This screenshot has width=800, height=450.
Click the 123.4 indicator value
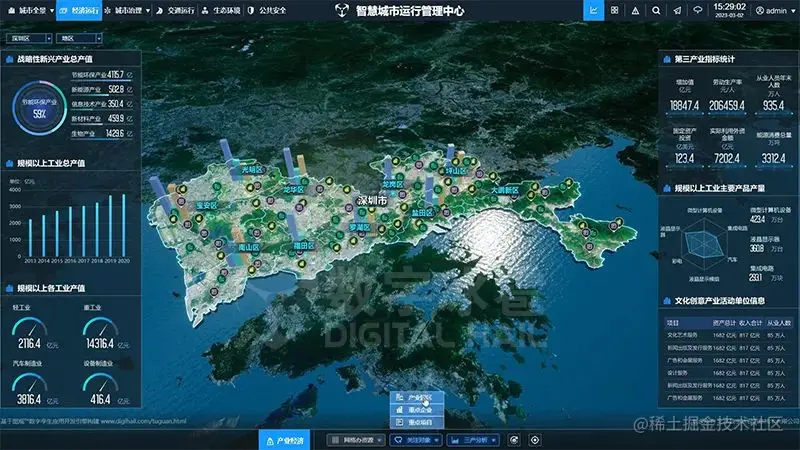pyautogui.click(x=684, y=159)
